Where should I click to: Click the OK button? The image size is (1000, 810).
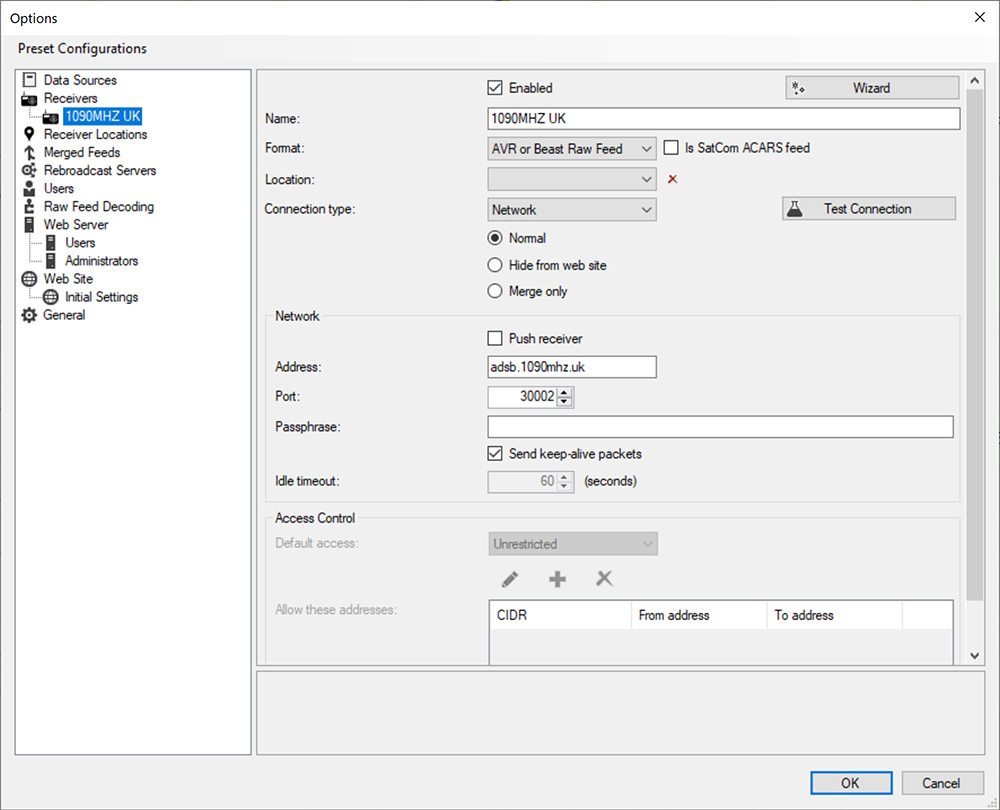click(x=850, y=783)
